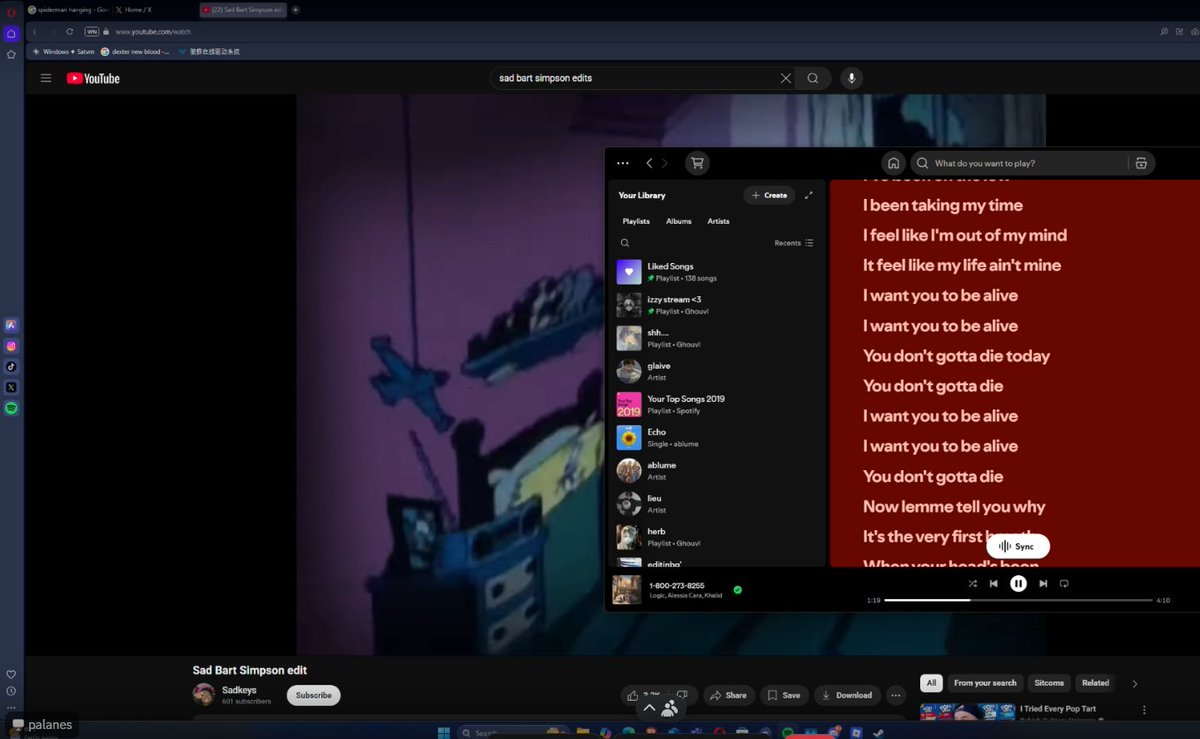Go forward in Spotify navigation

coord(665,163)
